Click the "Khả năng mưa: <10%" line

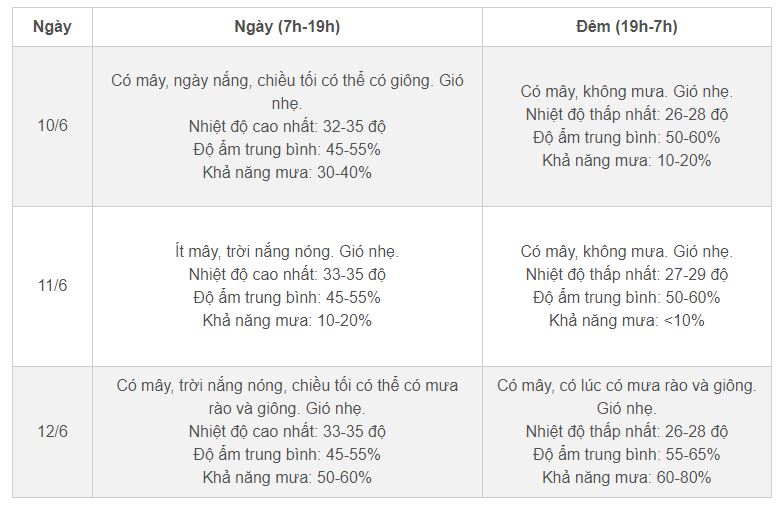tap(626, 320)
